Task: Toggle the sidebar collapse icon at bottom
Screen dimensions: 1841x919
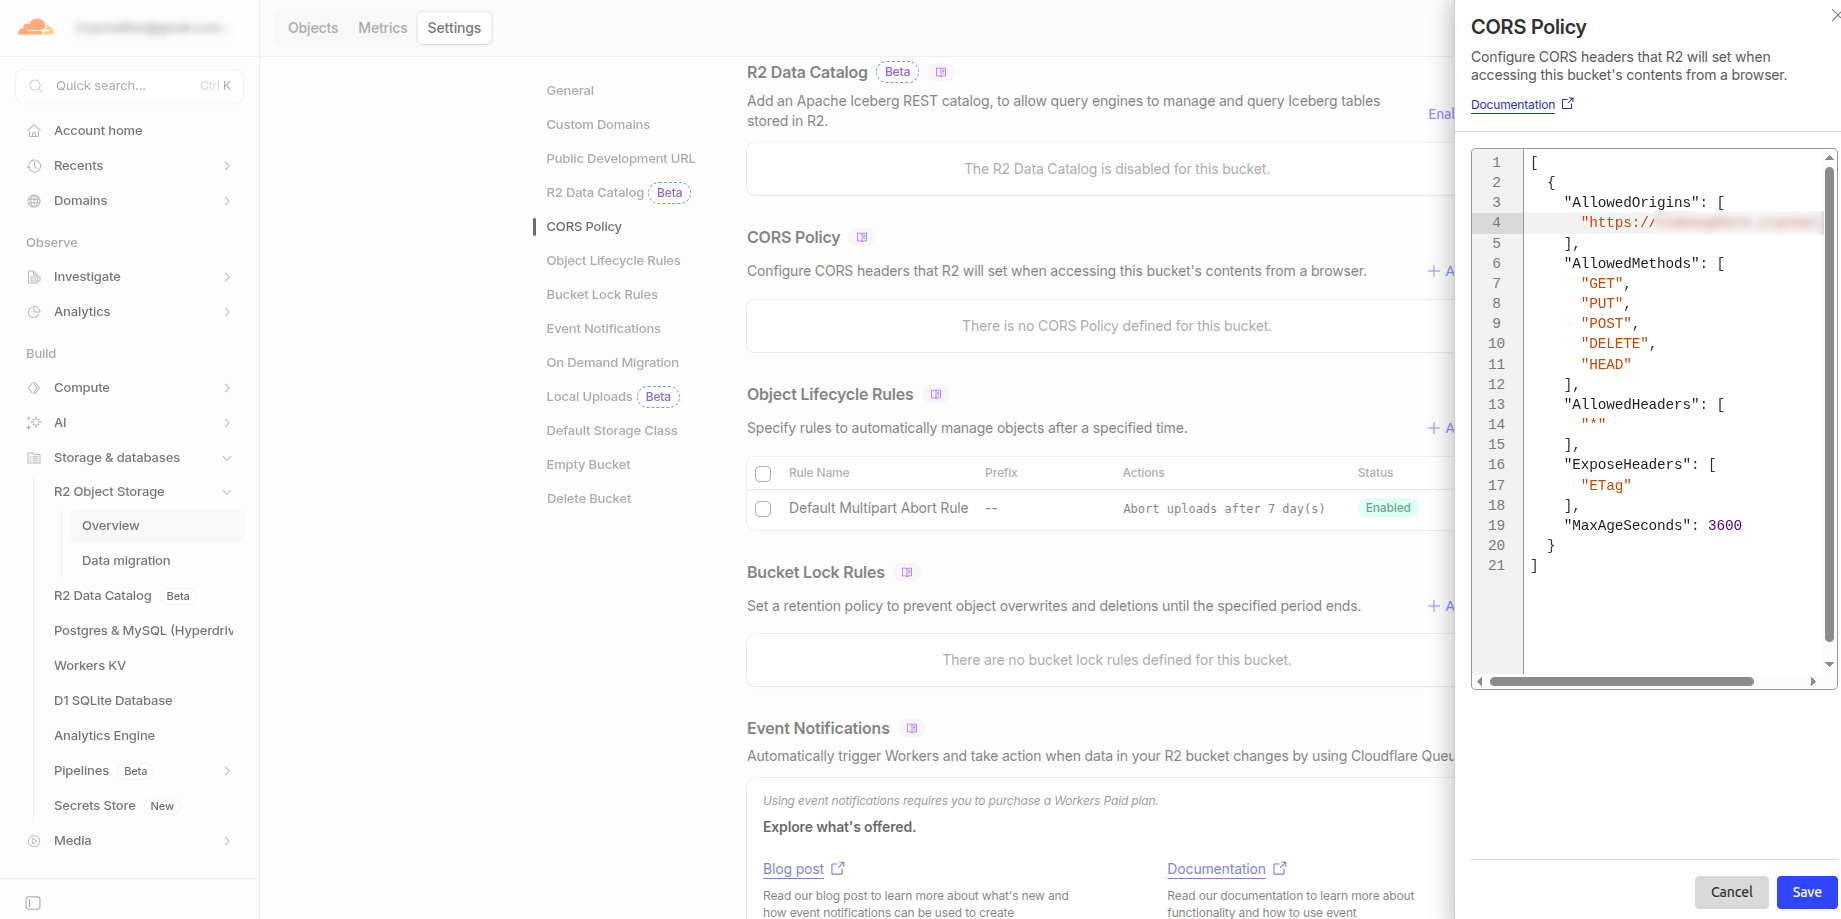Action: coord(33,903)
